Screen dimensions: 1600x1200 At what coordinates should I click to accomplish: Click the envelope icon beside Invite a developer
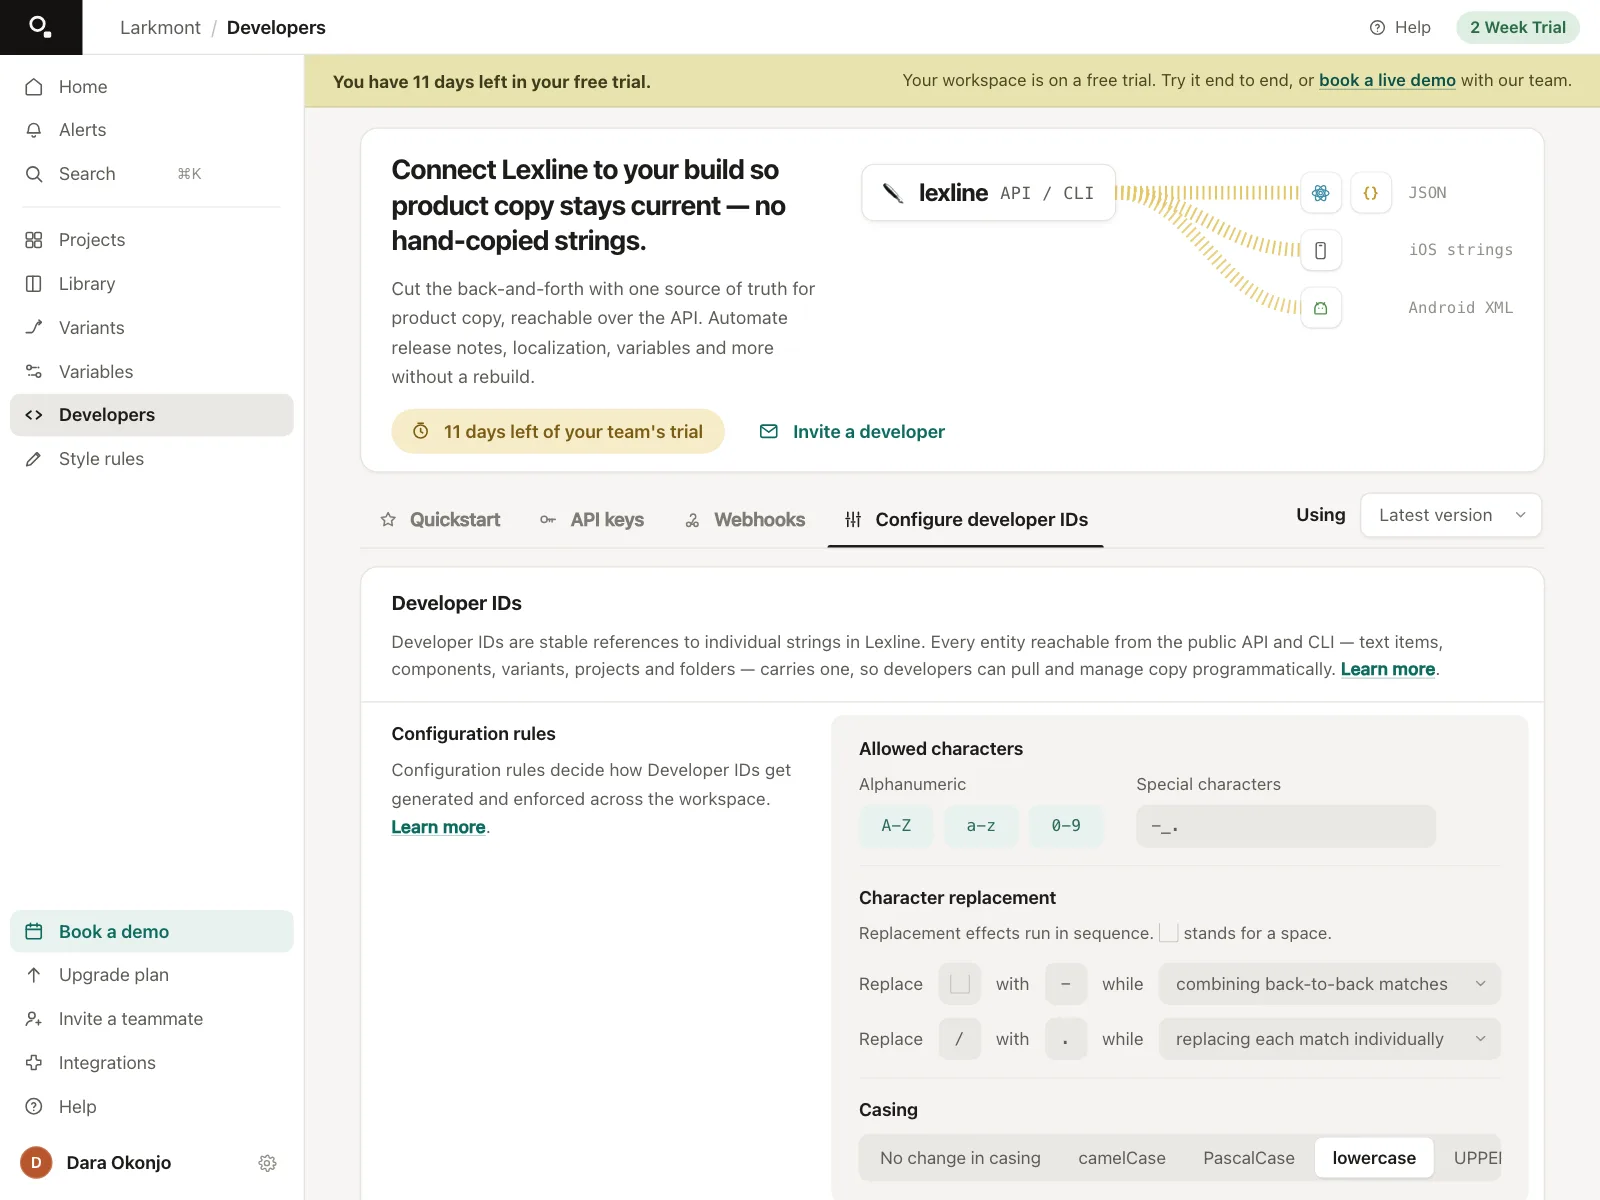pos(769,432)
